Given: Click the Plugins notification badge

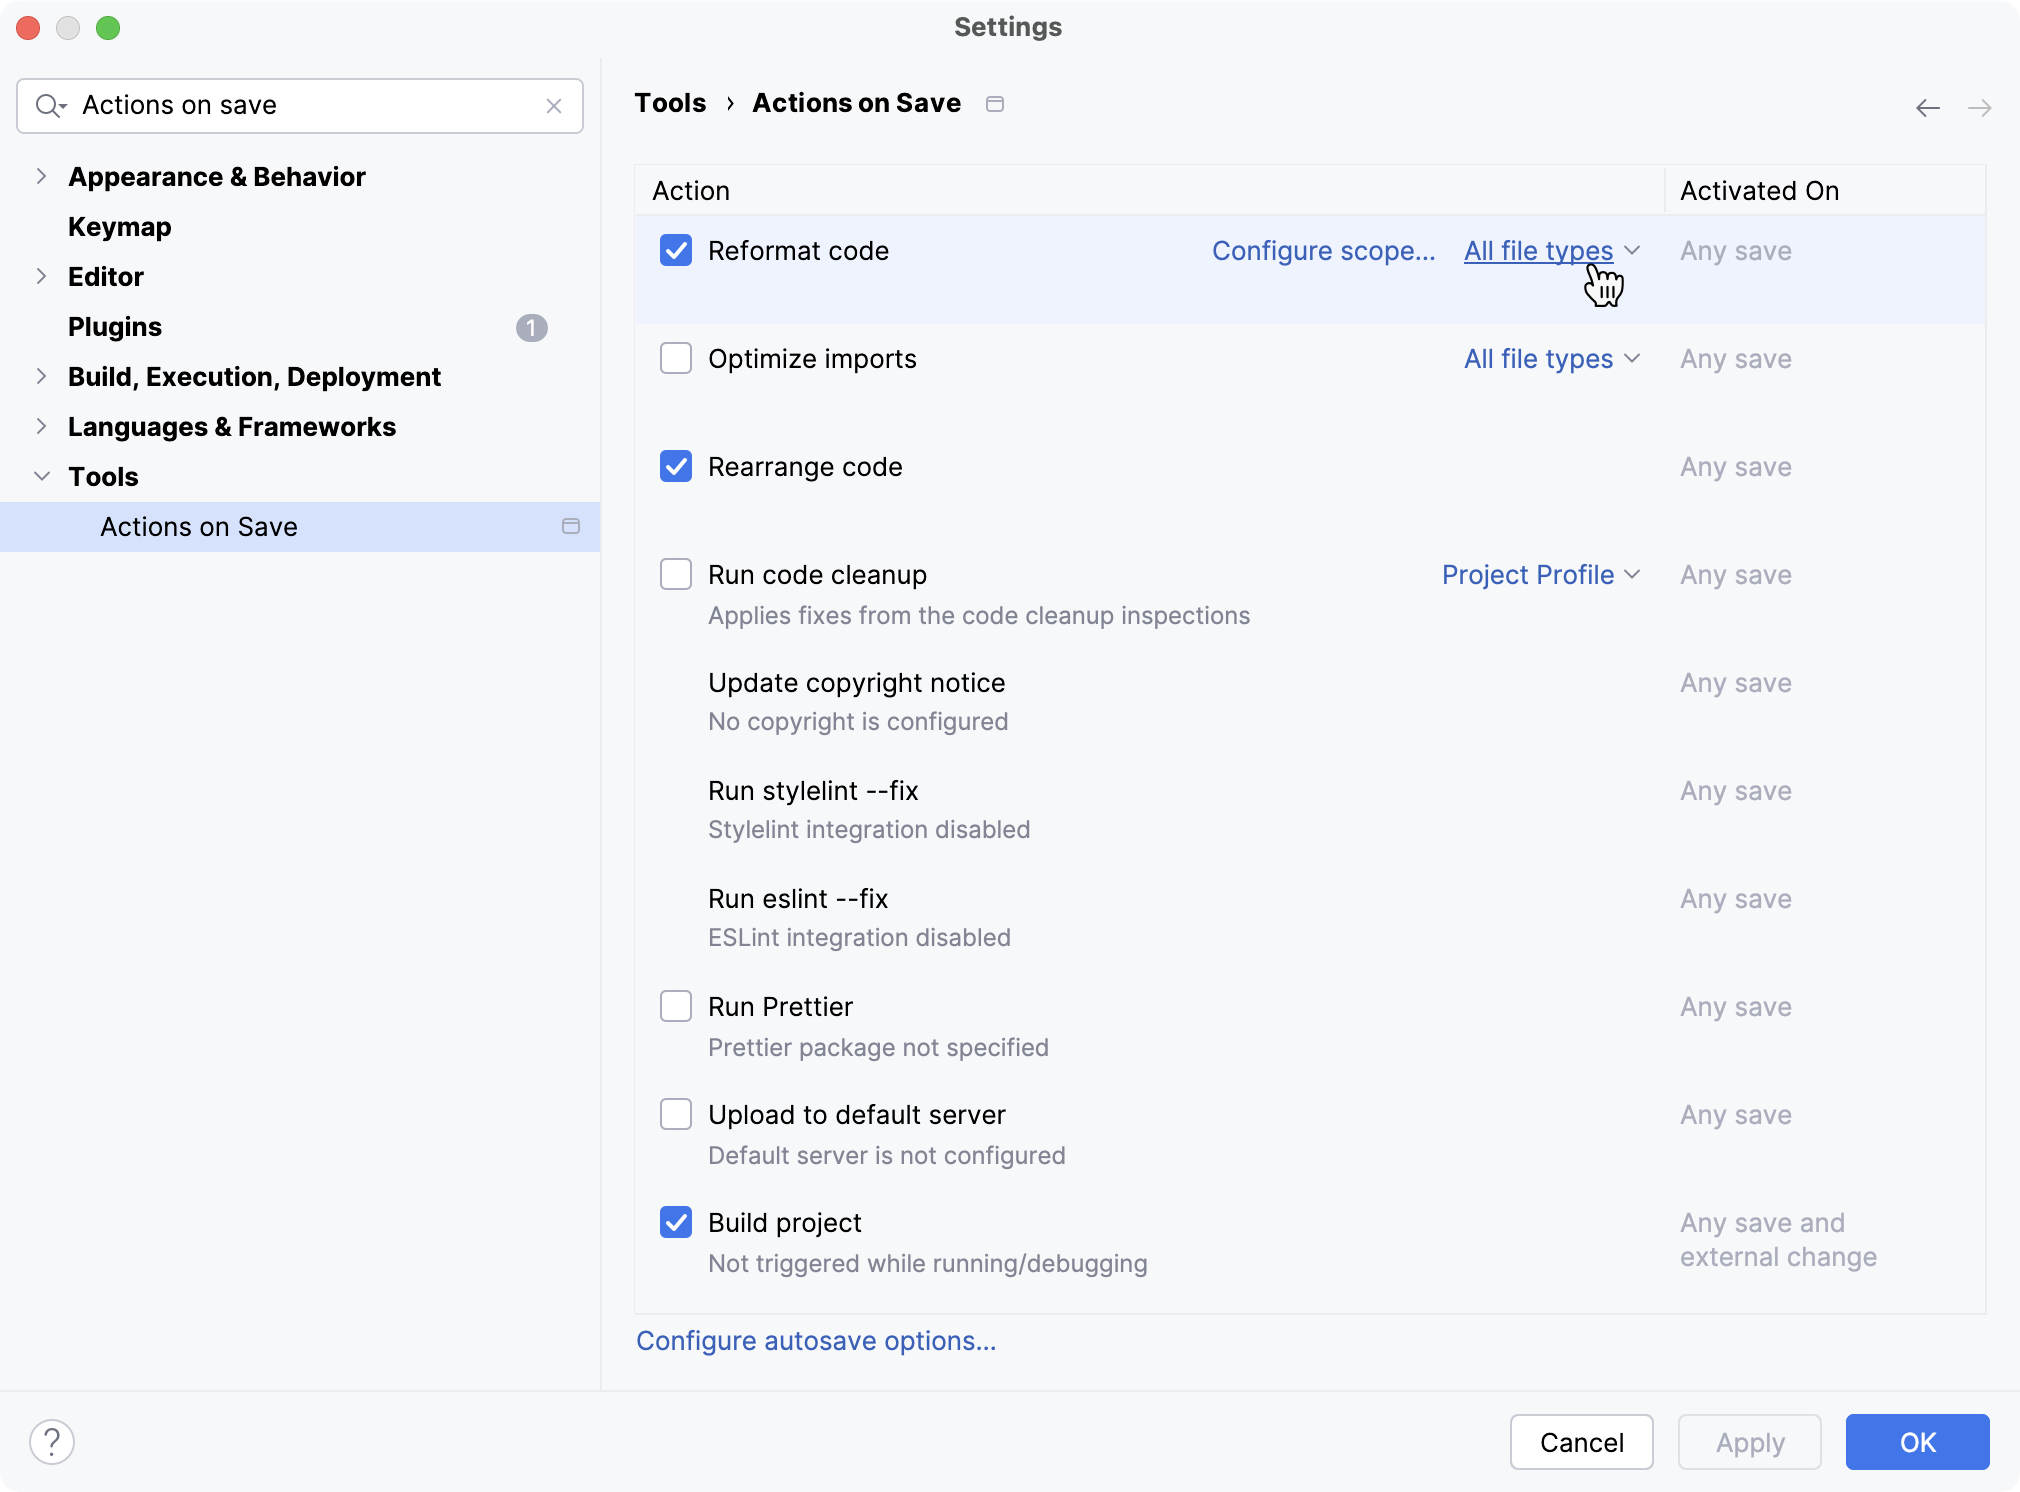Looking at the screenshot, I should pos(531,328).
